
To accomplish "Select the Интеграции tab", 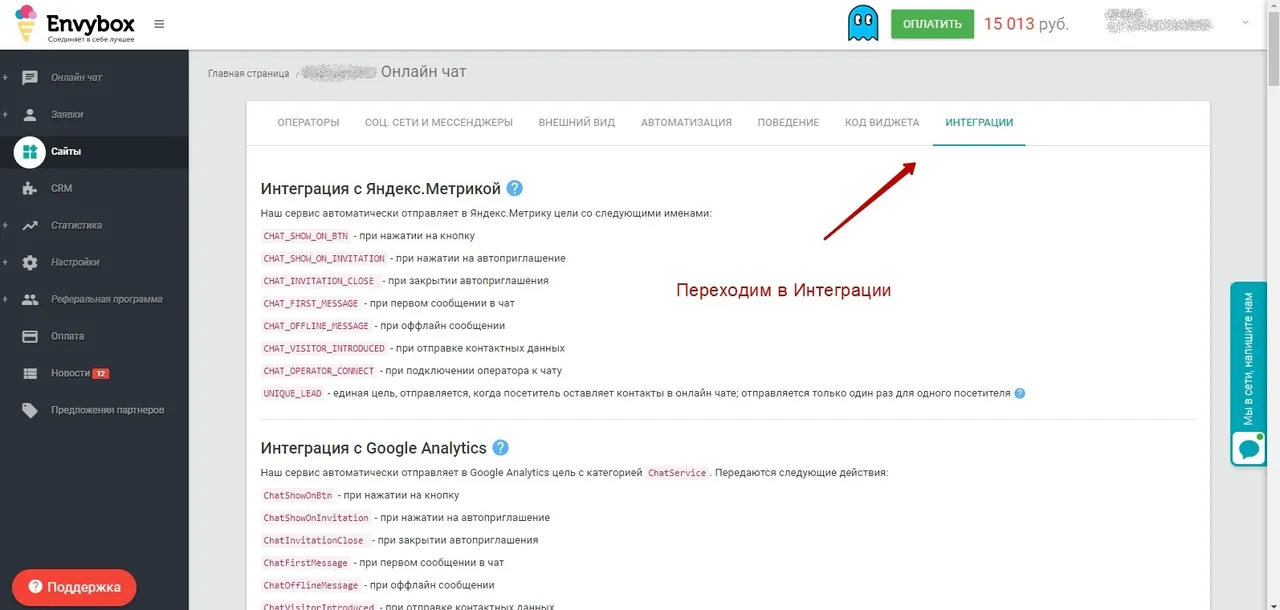I will tap(979, 123).
